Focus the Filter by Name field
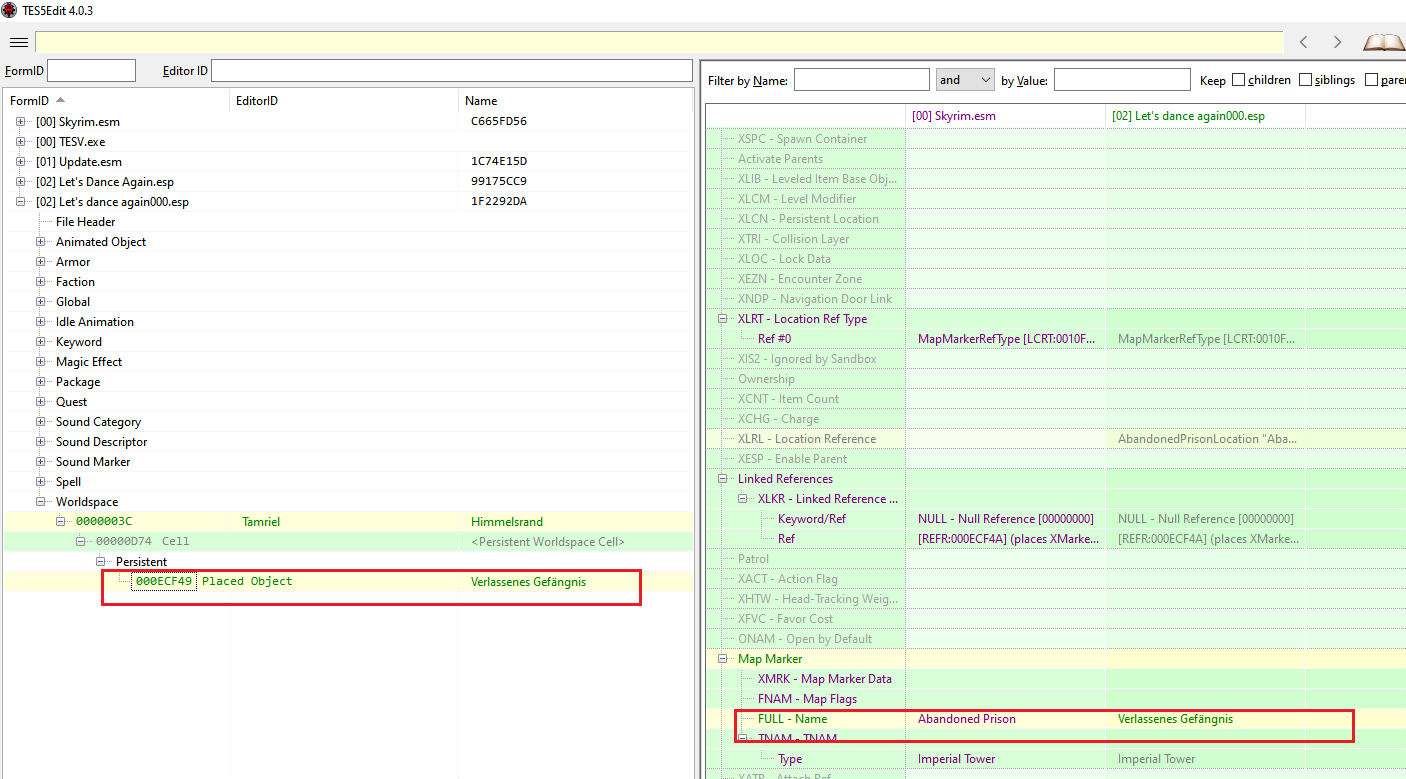Screen dimensions: 1406x779 point(862,80)
